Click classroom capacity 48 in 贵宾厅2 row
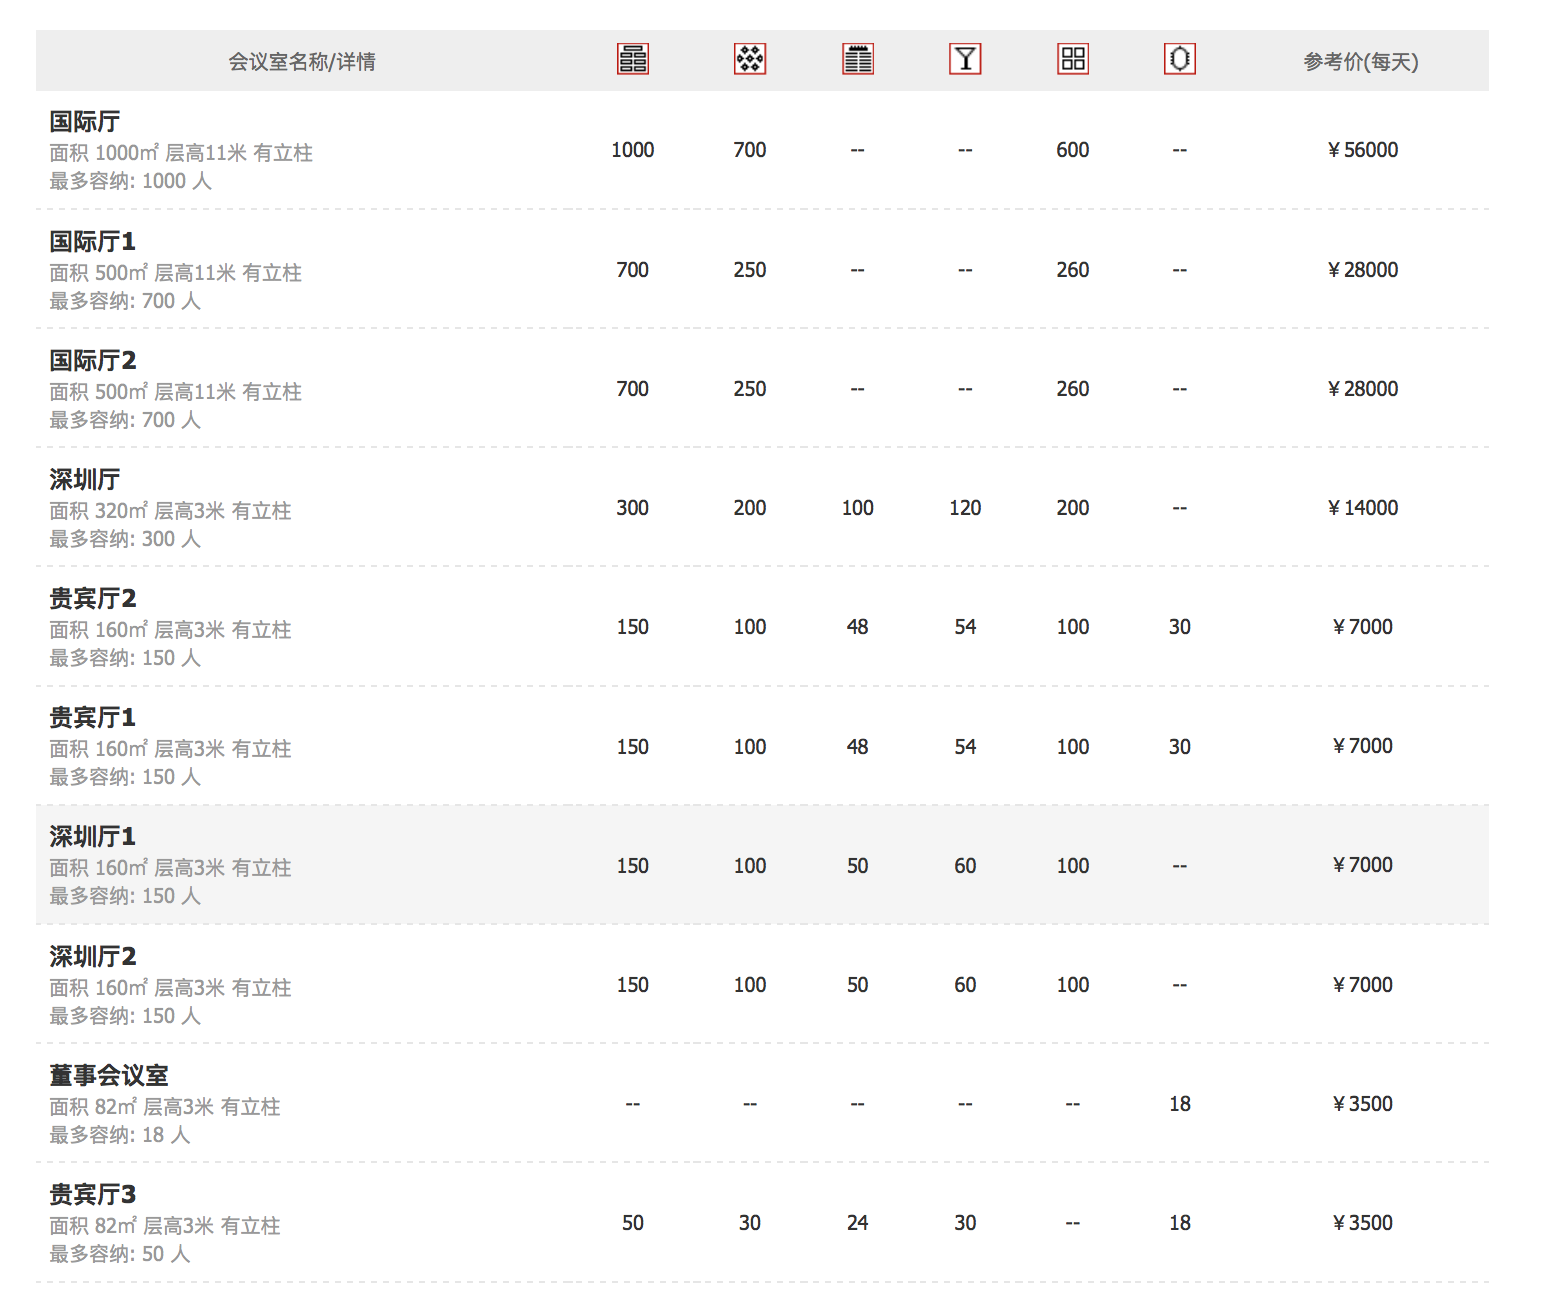 pos(858,627)
